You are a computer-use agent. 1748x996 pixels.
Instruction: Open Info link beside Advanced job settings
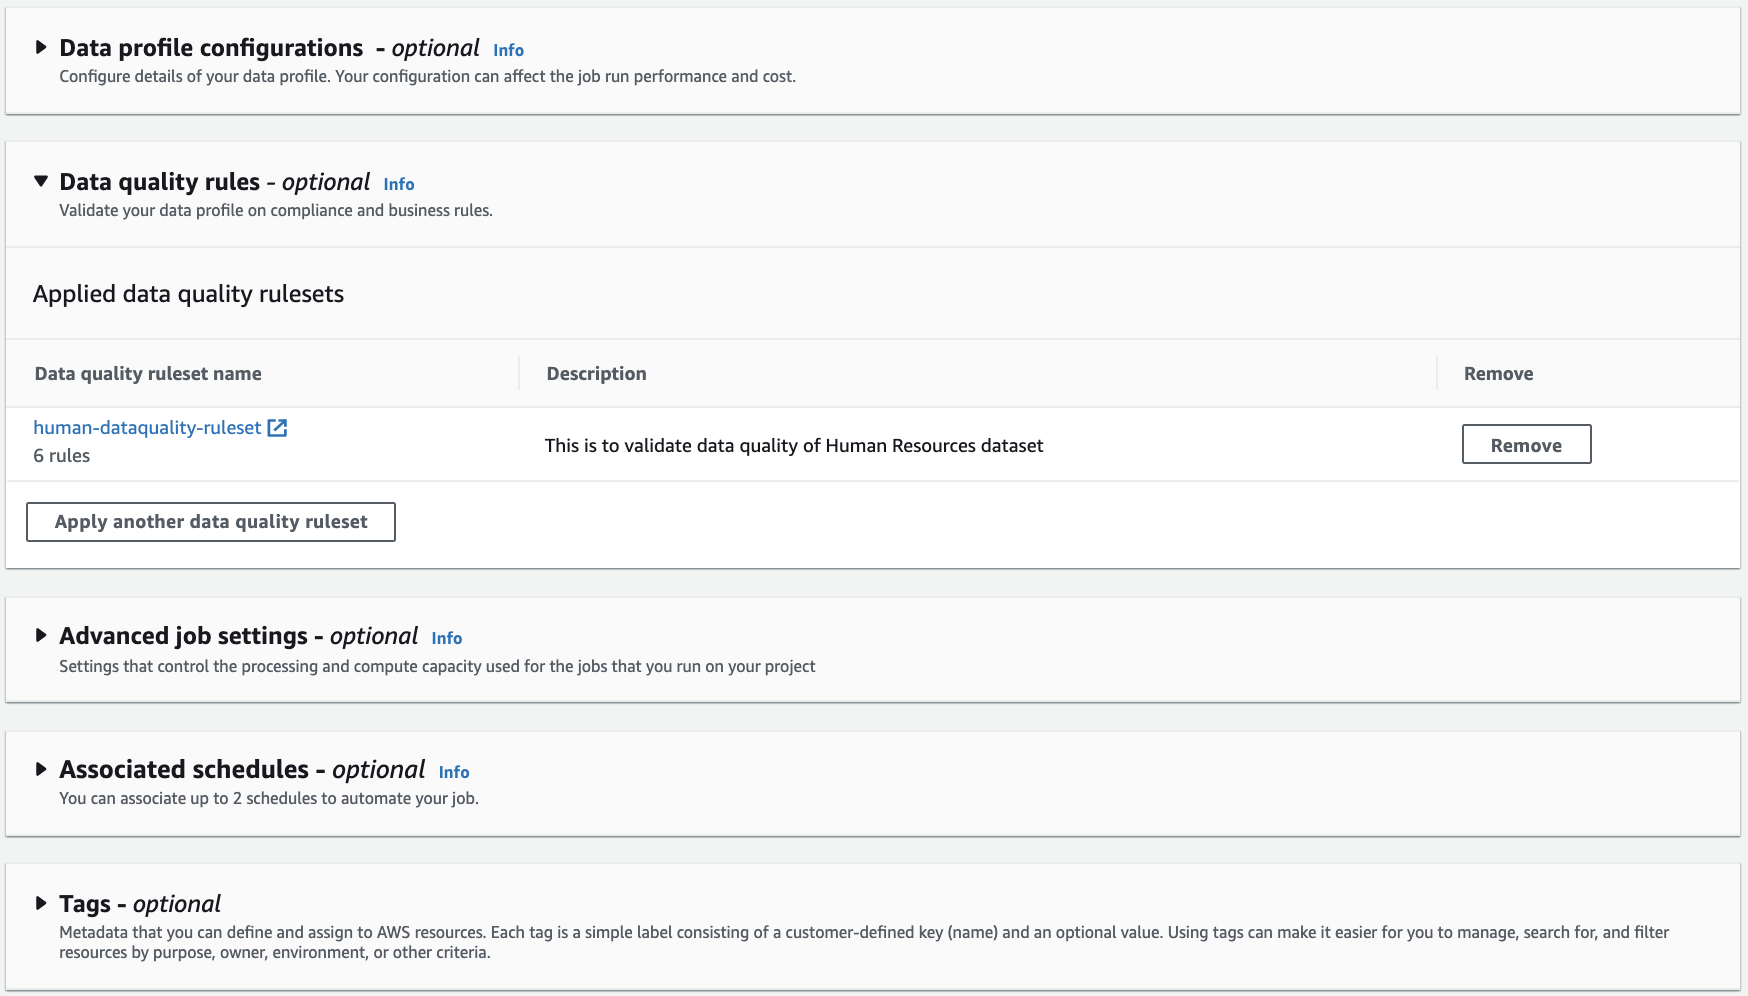click(x=446, y=638)
